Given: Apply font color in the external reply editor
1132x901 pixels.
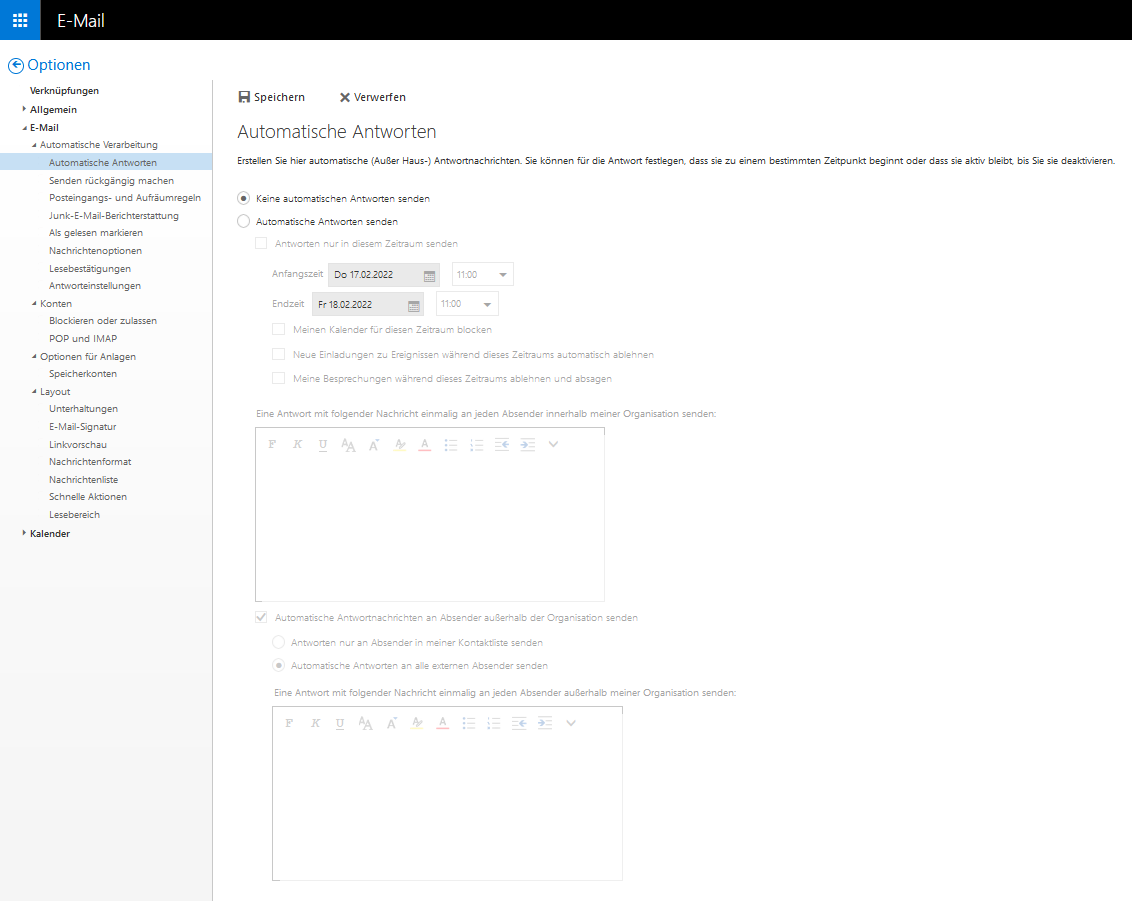Looking at the screenshot, I should [x=441, y=722].
